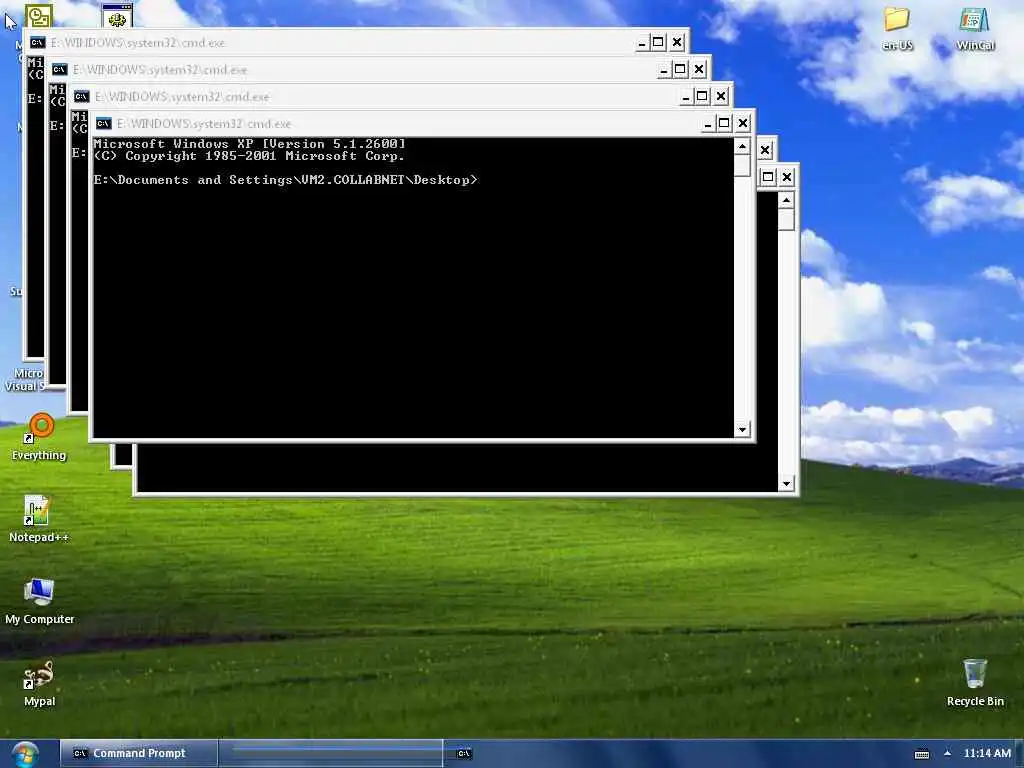The height and width of the screenshot is (768, 1024).
Task: Show hidden tray icons arrow
Action: pos(947,753)
